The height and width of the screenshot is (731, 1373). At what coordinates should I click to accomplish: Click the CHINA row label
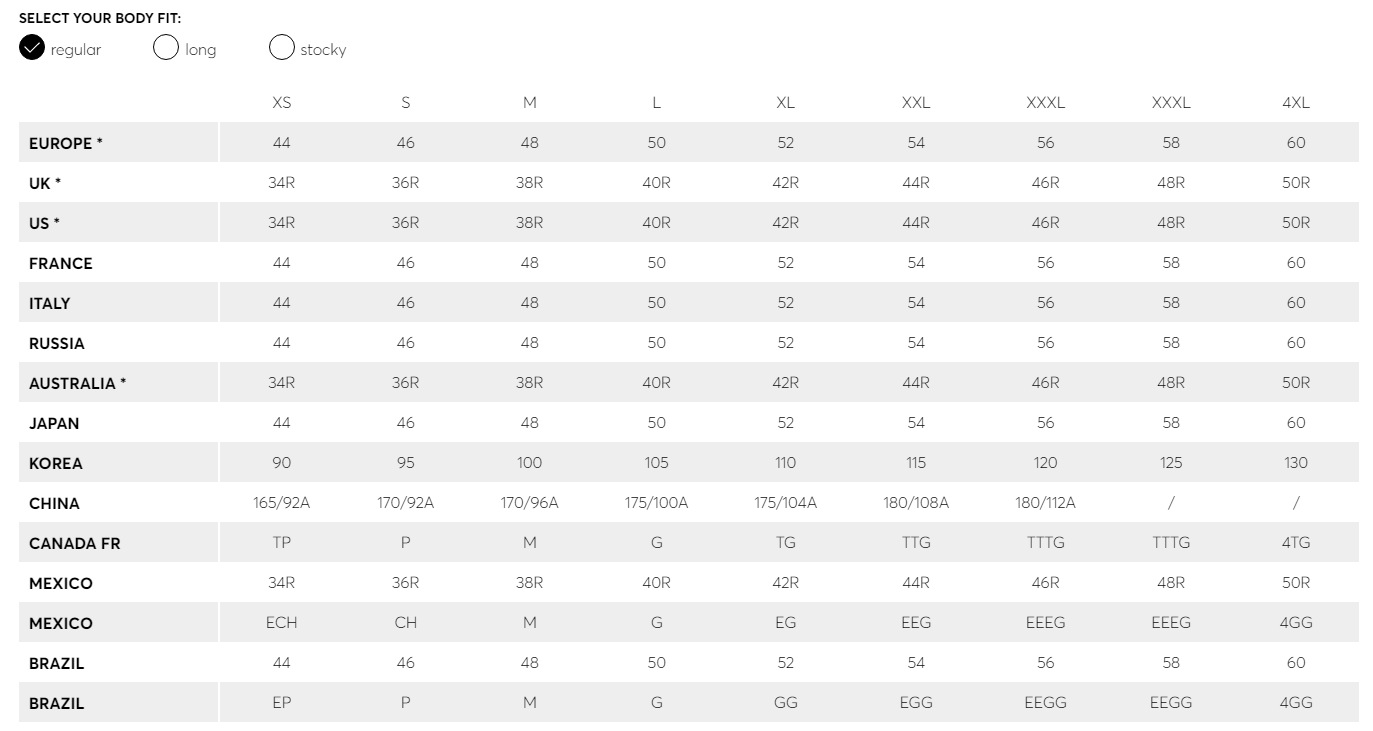coord(54,503)
